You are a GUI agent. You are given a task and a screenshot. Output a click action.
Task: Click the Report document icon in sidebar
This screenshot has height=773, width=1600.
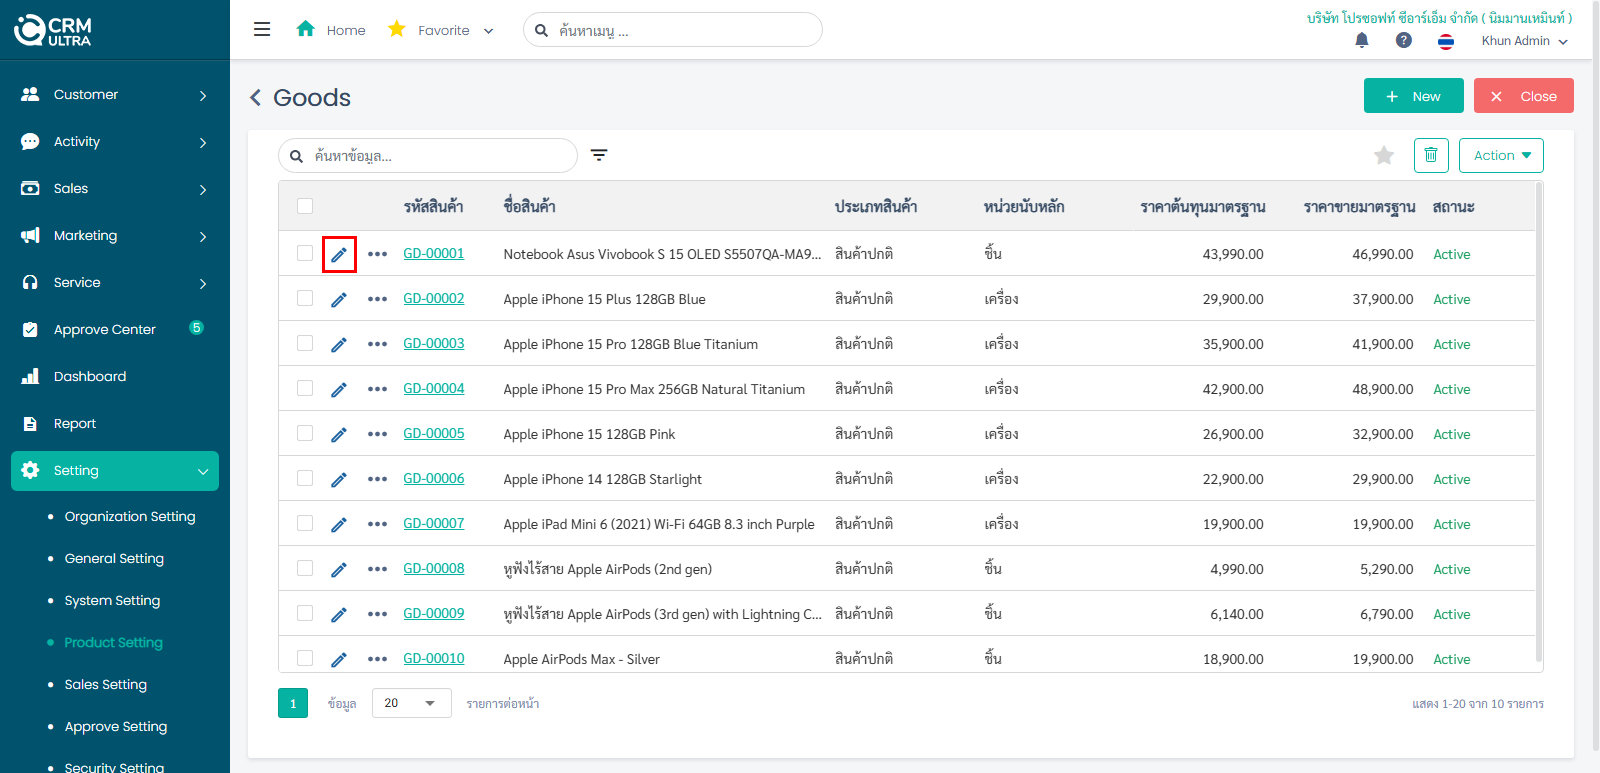point(30,423)
